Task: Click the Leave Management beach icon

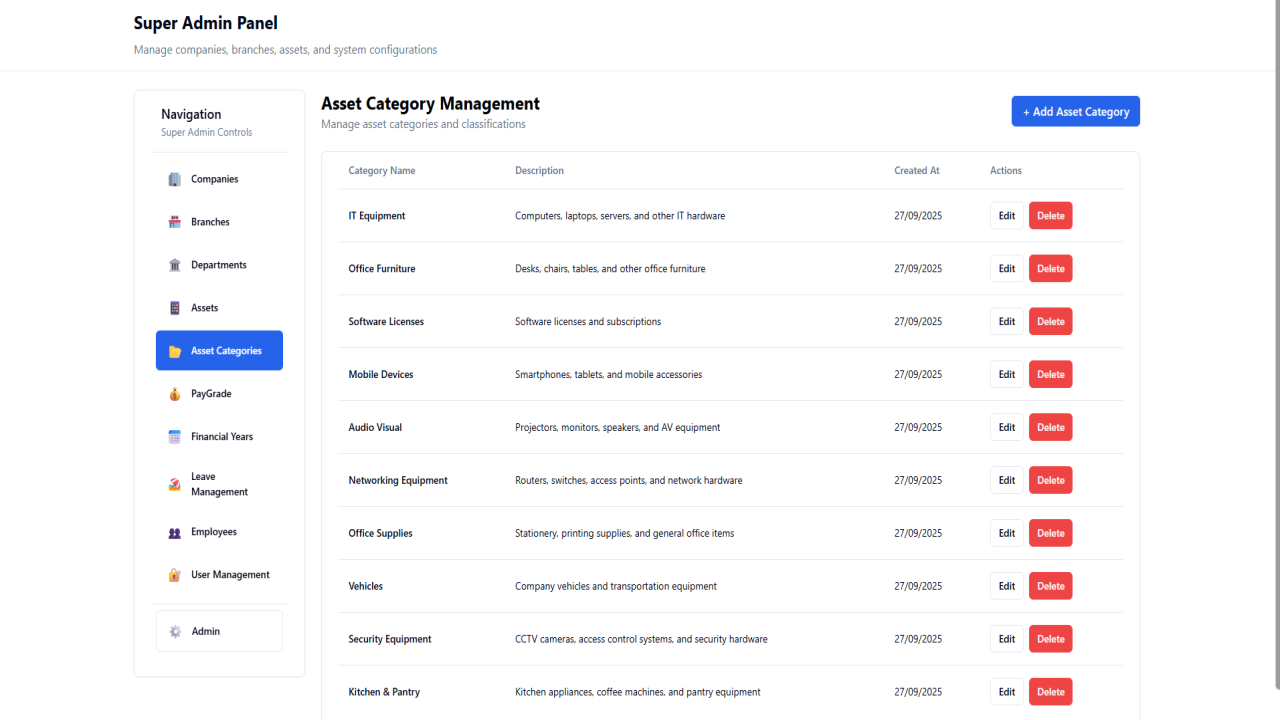Action: [x=175, y=484]
